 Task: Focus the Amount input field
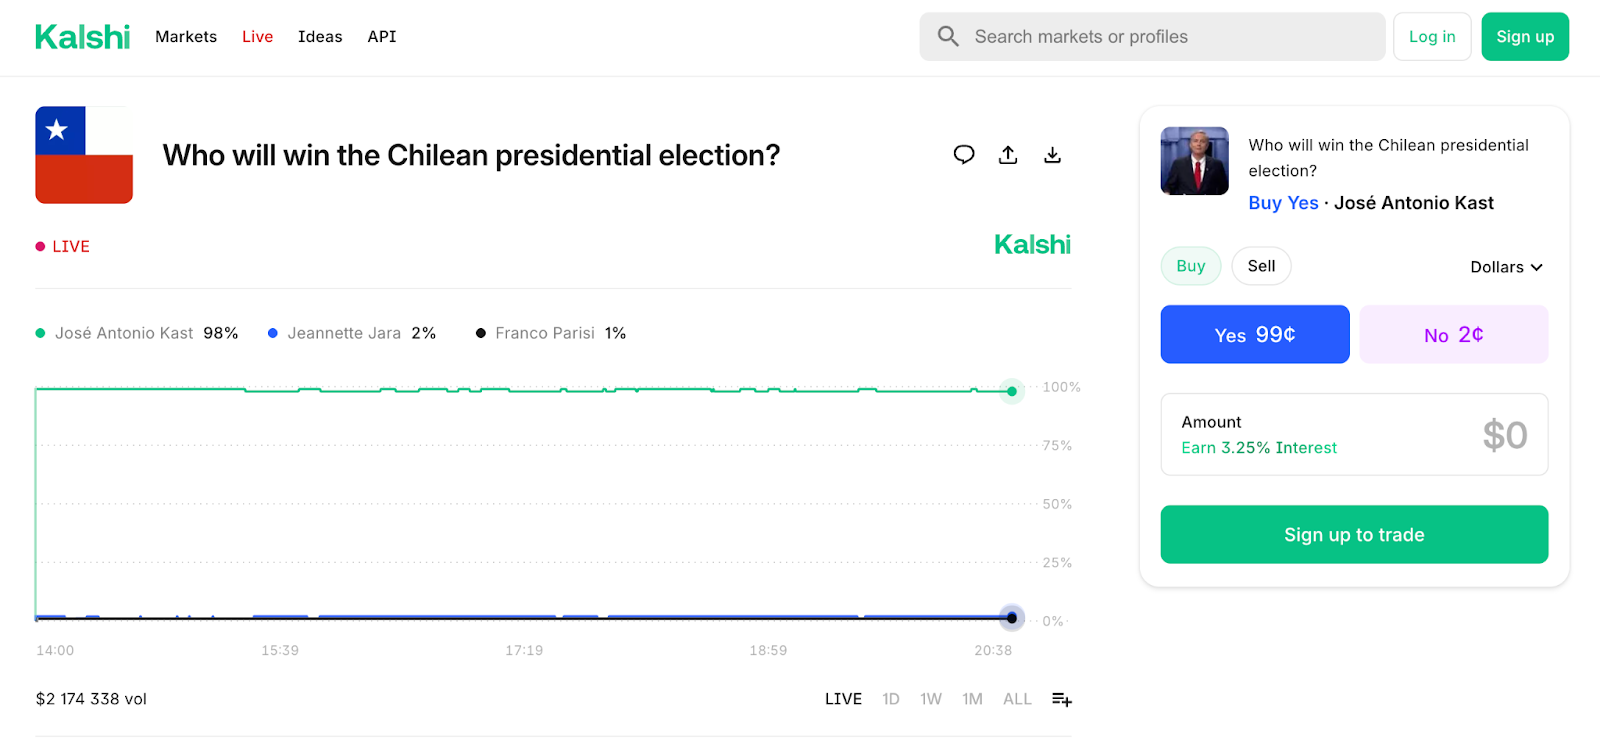point(1354,435)
